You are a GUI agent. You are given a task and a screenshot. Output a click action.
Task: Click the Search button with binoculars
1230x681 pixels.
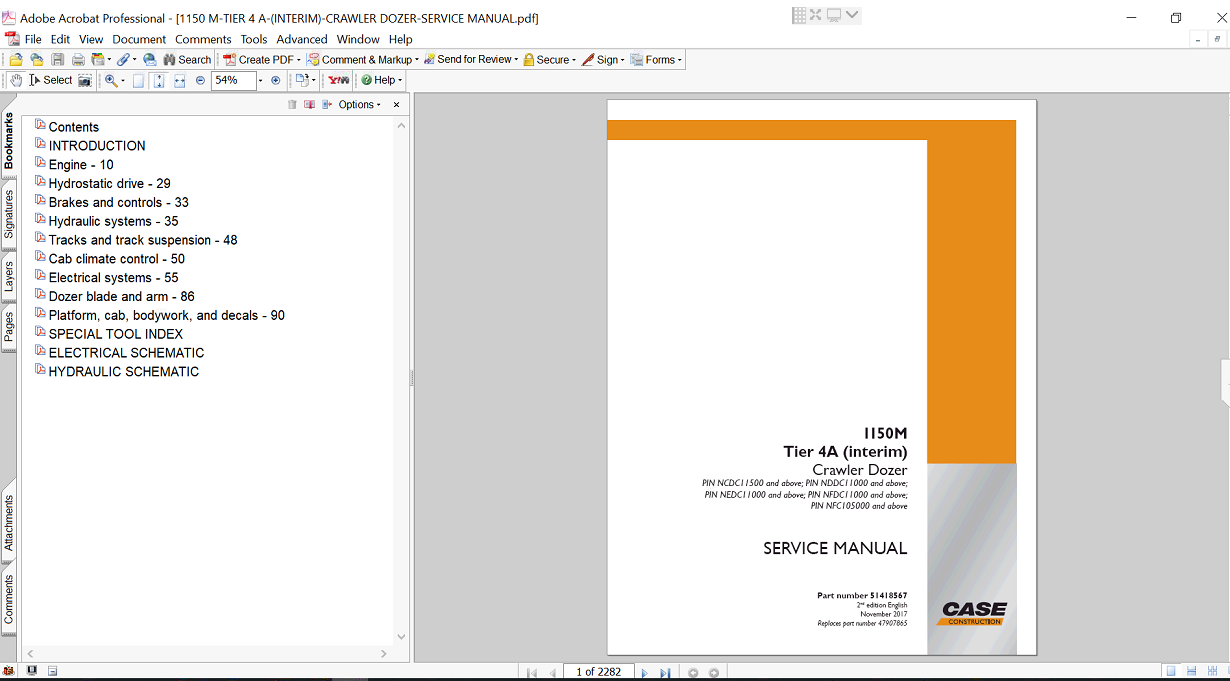[x=187, y=60]
